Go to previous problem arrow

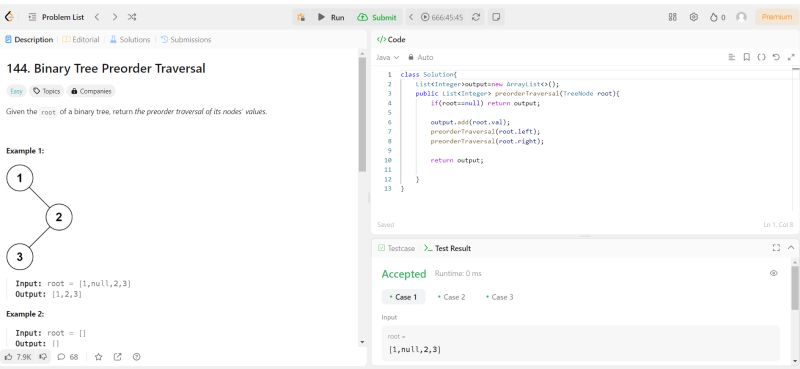tap(97, 17)
